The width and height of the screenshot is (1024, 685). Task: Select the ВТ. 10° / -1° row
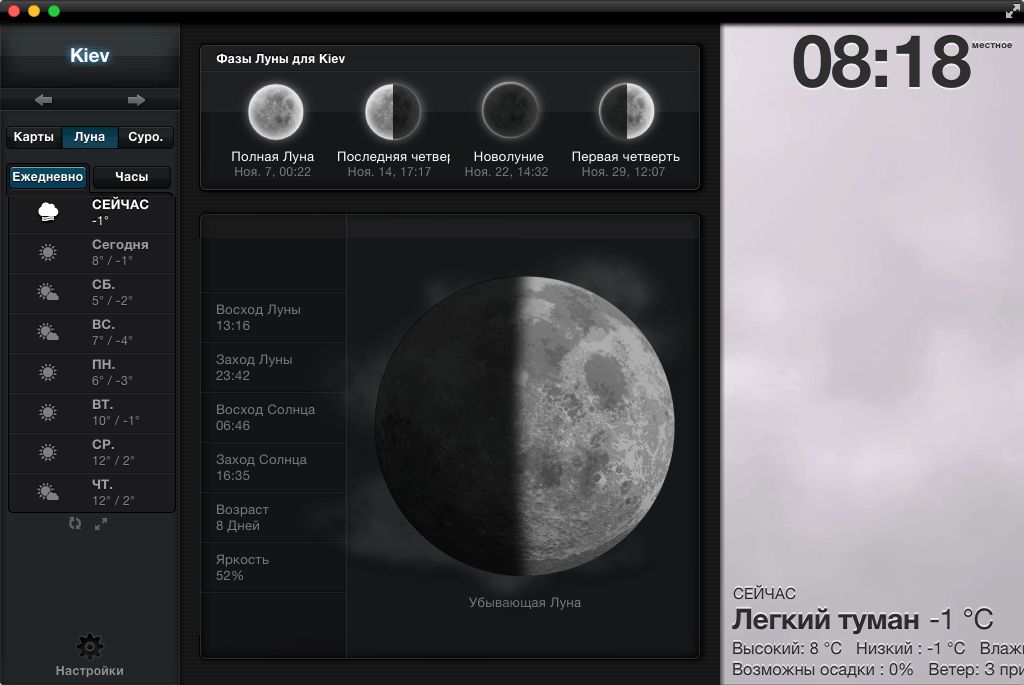click(91, 412)
